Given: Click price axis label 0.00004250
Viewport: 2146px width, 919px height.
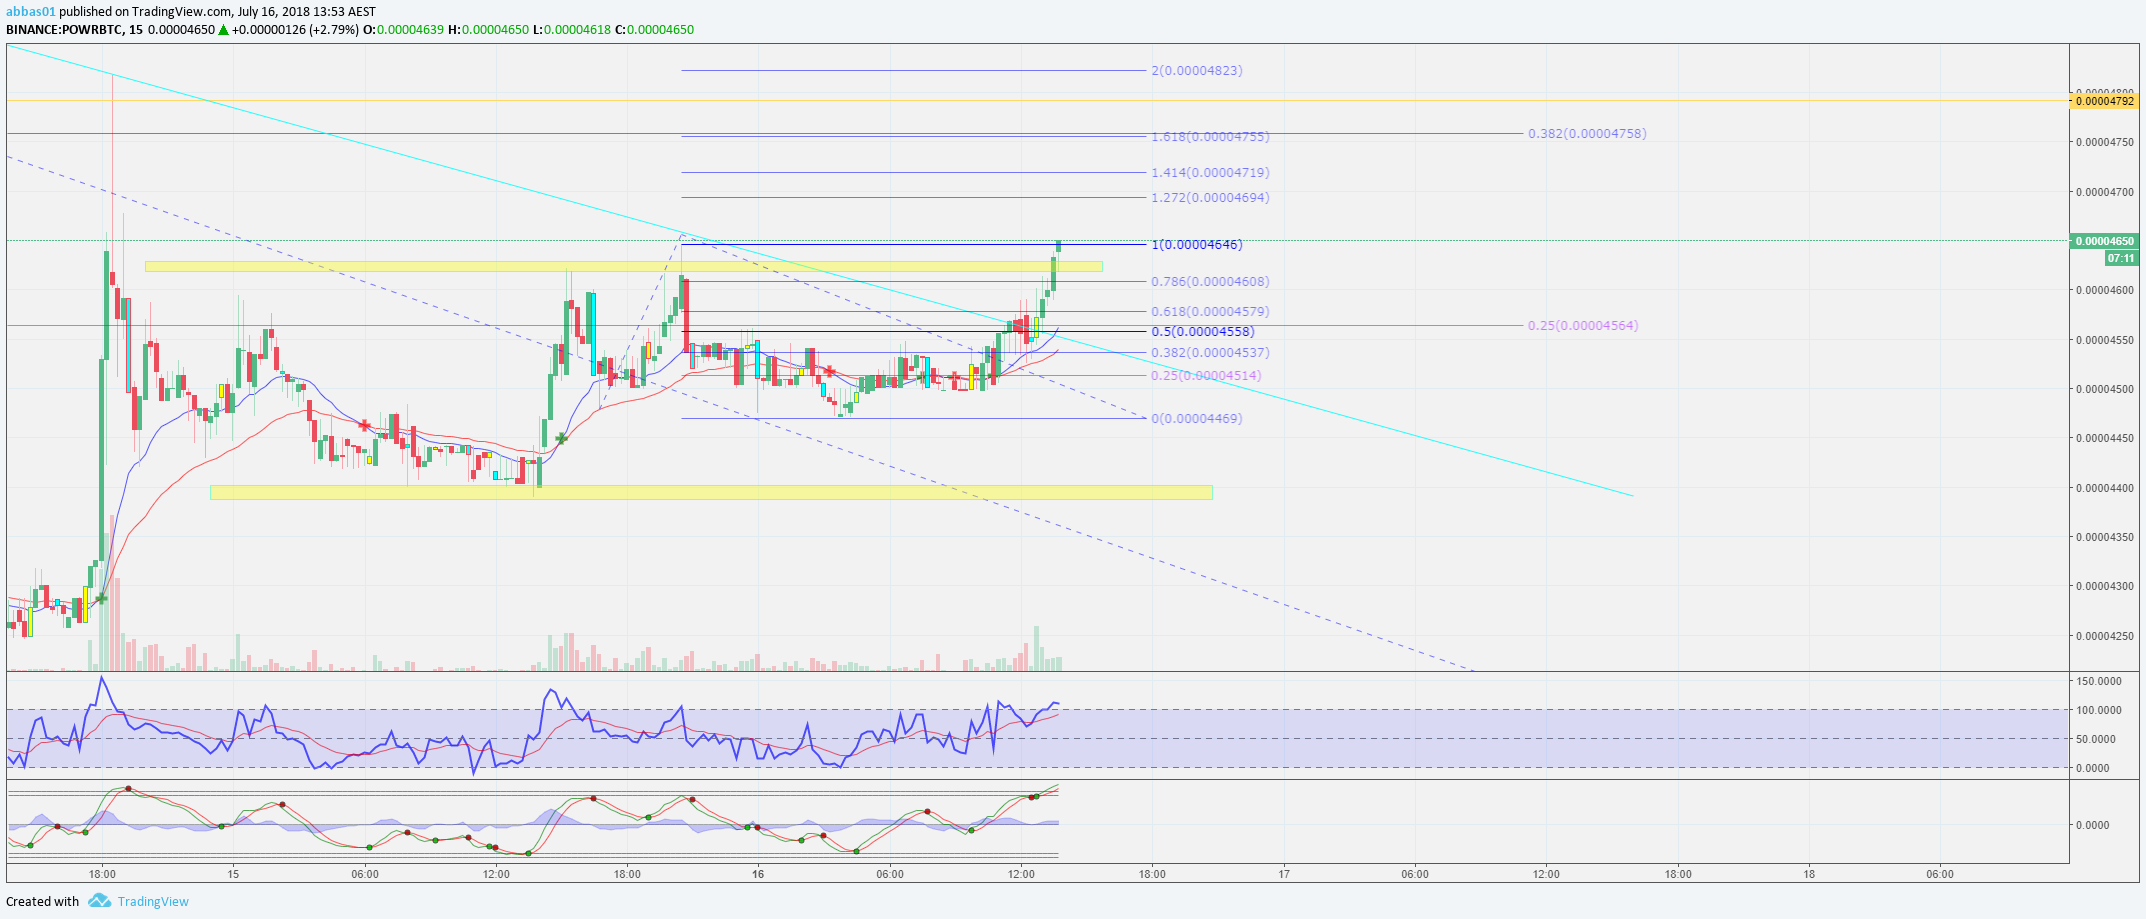Looking at the screenshot, I should pyautogui.click(x=2104, y=636).
